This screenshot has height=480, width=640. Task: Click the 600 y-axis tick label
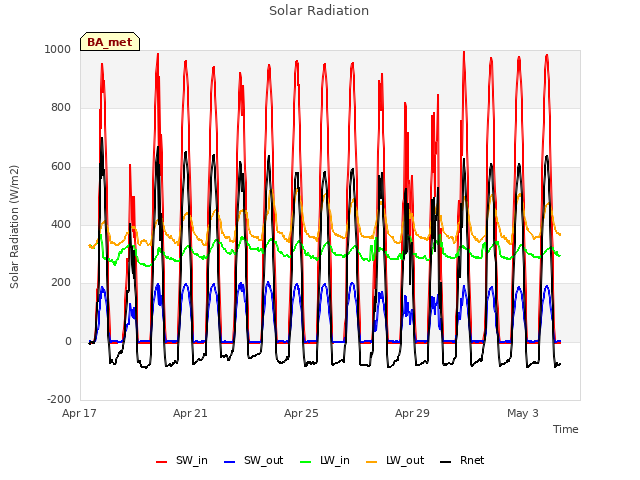tap(61, 167)
